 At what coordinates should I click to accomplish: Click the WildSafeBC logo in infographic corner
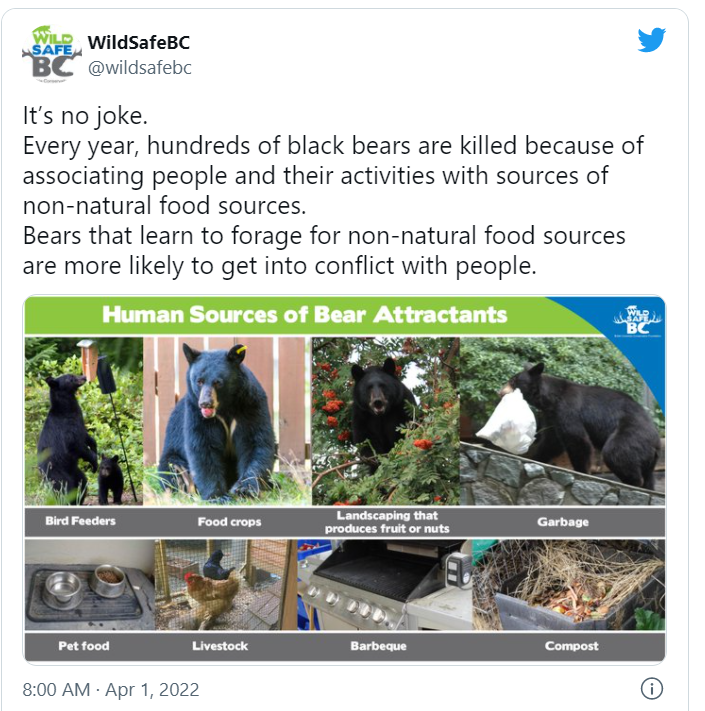[637, 321]
